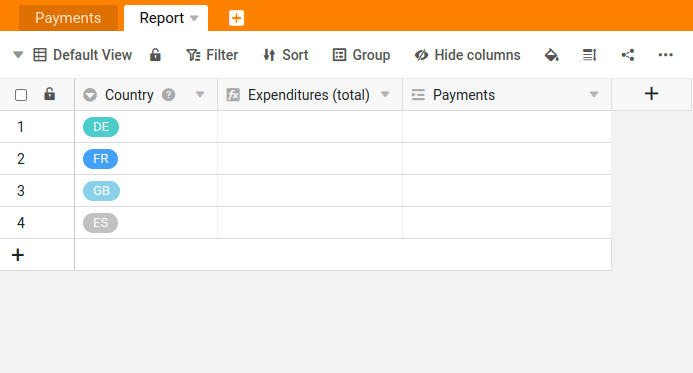Image resolution: width=693 pixels, height=373 pixels.
Task: Click the view lock icon beside Default View
Action: click(x=155, y=55)
